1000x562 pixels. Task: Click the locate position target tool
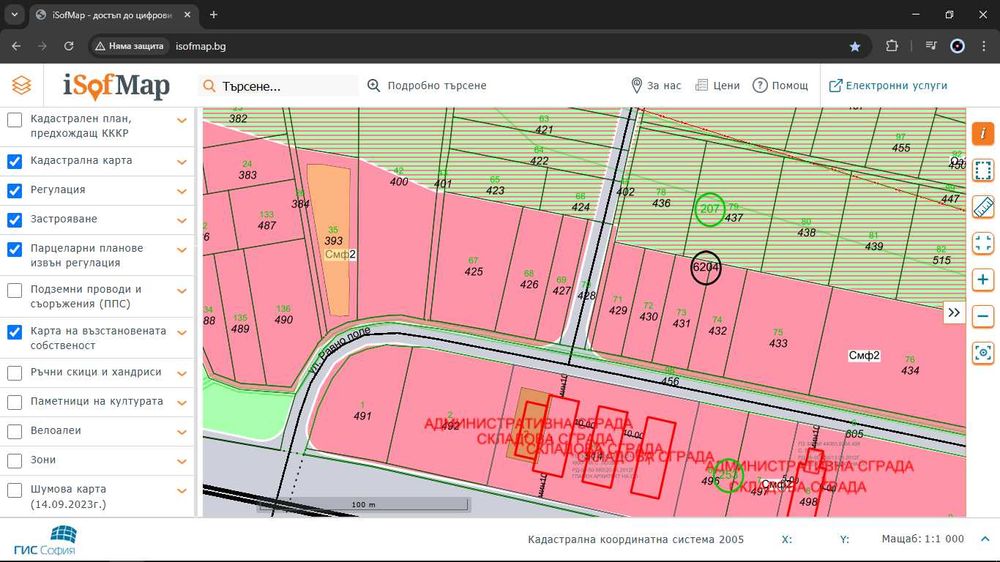pyautogui.click(x=983, y=353)
